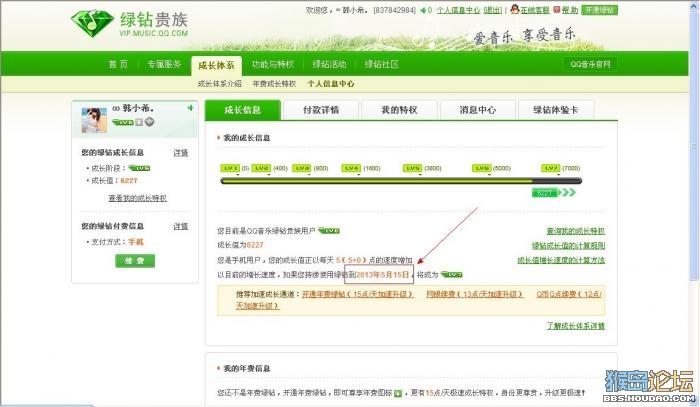Open the 绿钻社区 navigation item
The width and height of the screenshot is (700, 407).
pos(382,64)
